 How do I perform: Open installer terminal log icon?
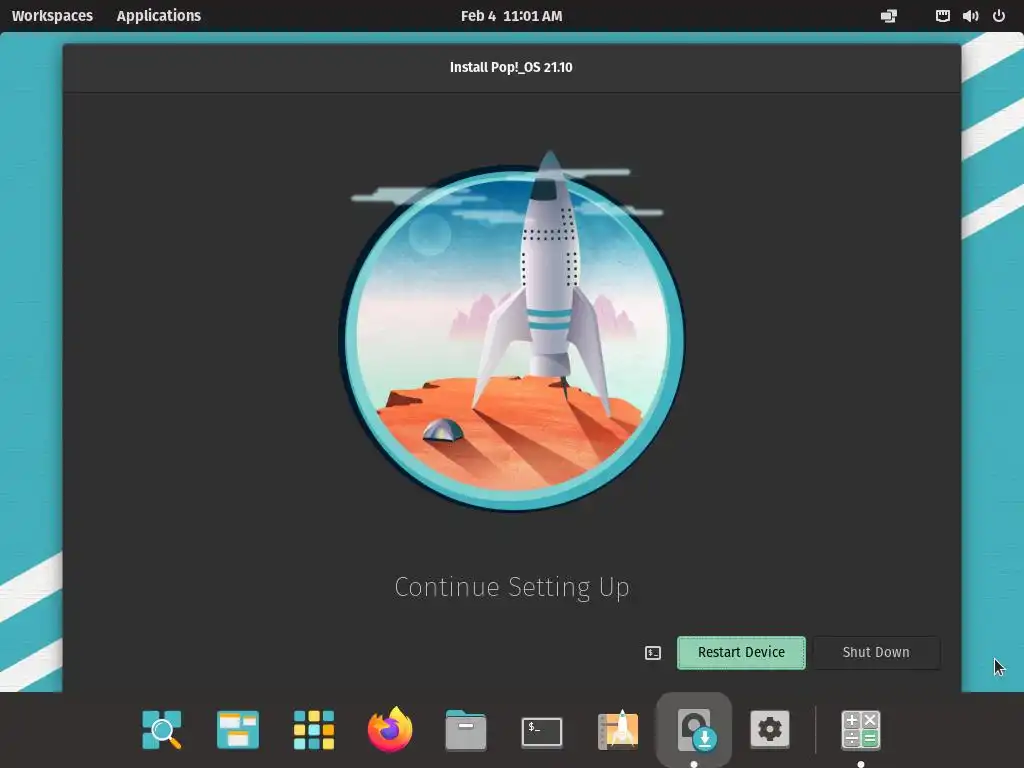[653, 652]
